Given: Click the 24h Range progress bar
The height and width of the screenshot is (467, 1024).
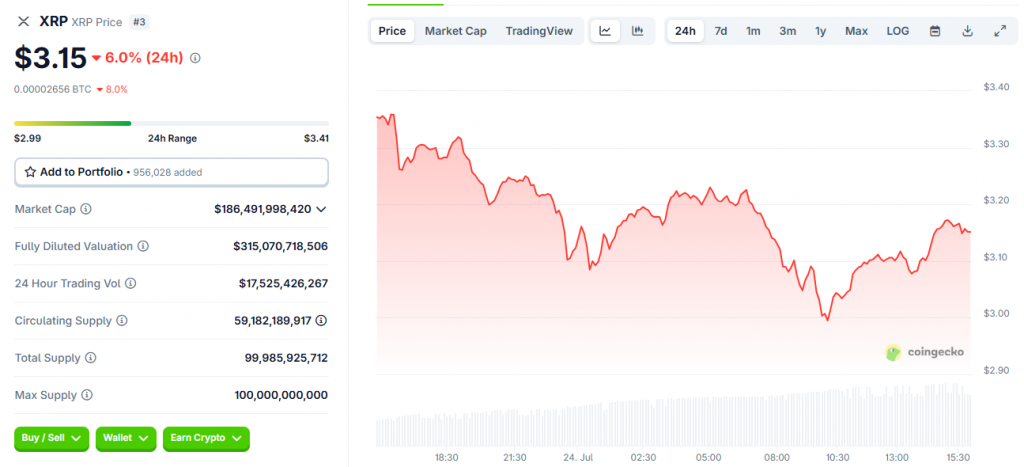Looking at the screenshot, I should (171, 123).
